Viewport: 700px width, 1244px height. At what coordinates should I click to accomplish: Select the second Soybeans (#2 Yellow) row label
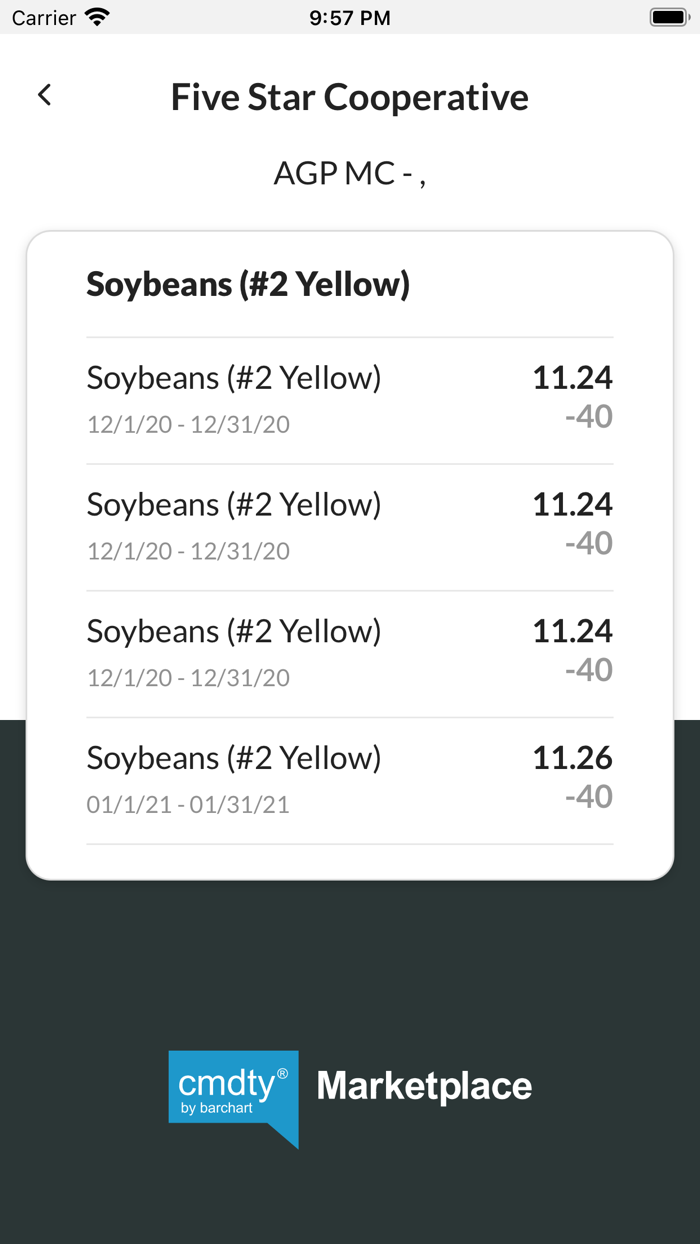pos(234,504)
